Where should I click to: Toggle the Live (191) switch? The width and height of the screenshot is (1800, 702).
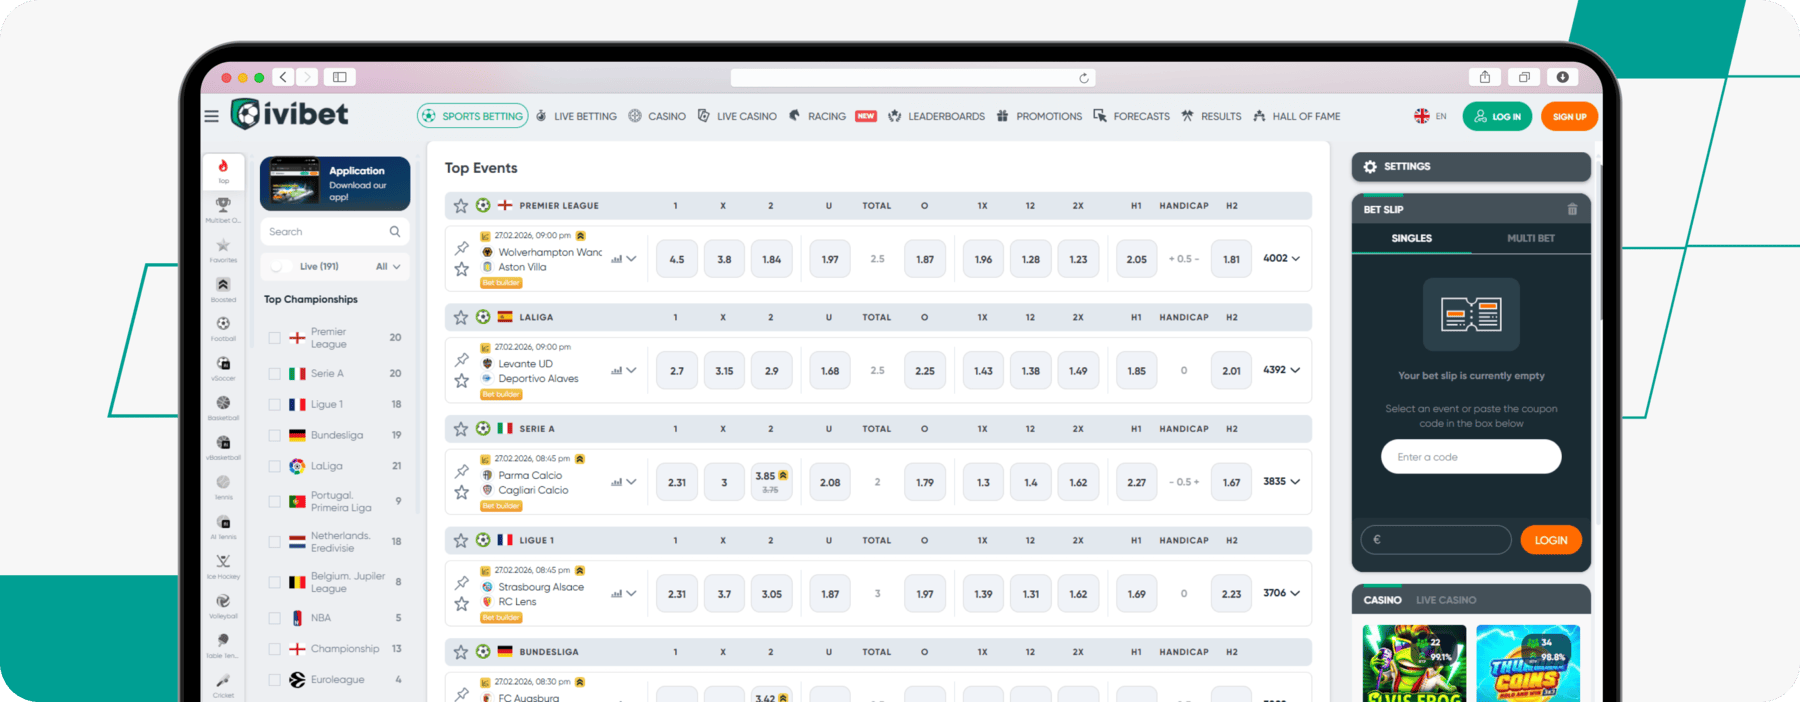tap(282, 267)
